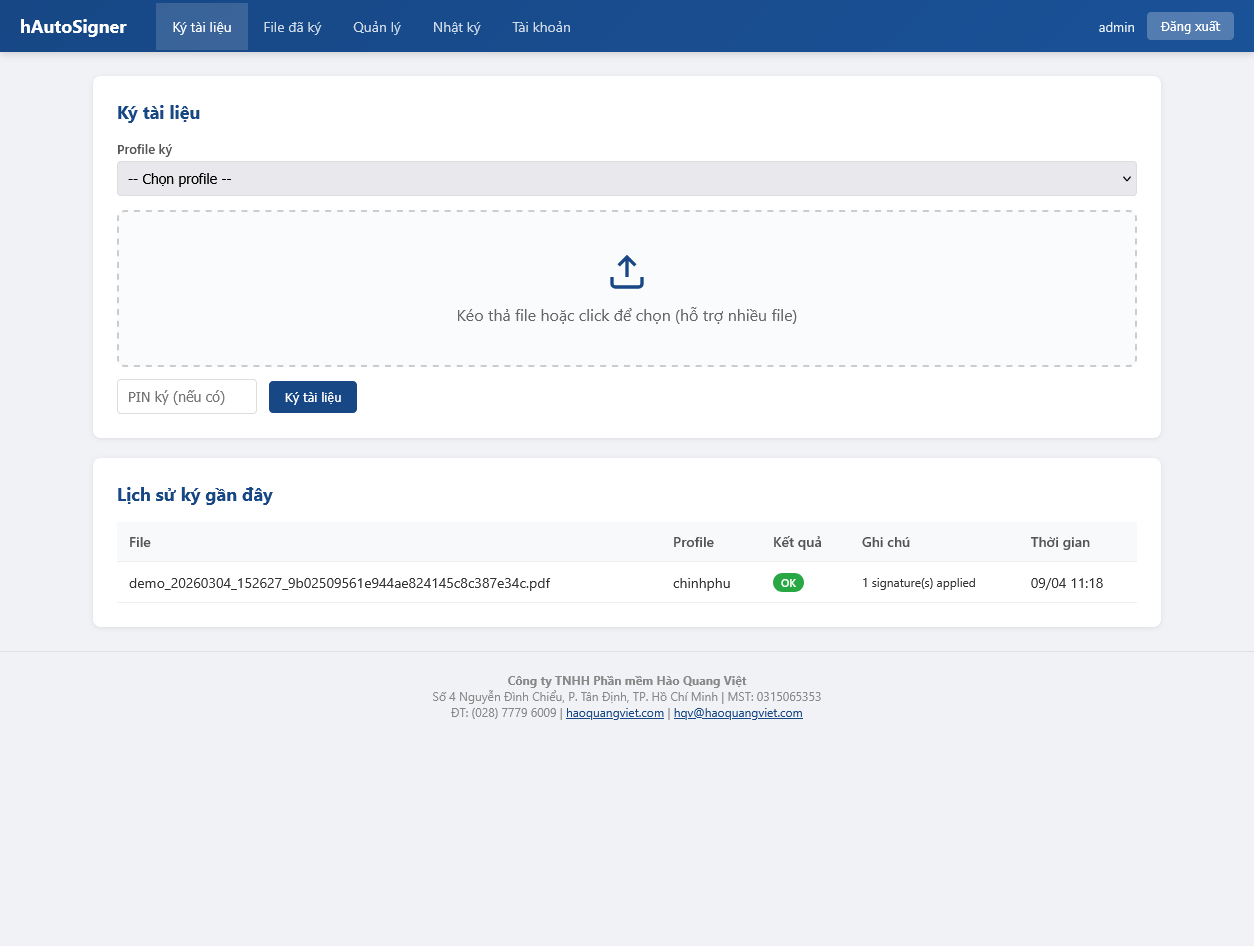Open the Profile ký dropdown
The height and width of the screenshot is (946, 1254).
click(x=627, y=179)
